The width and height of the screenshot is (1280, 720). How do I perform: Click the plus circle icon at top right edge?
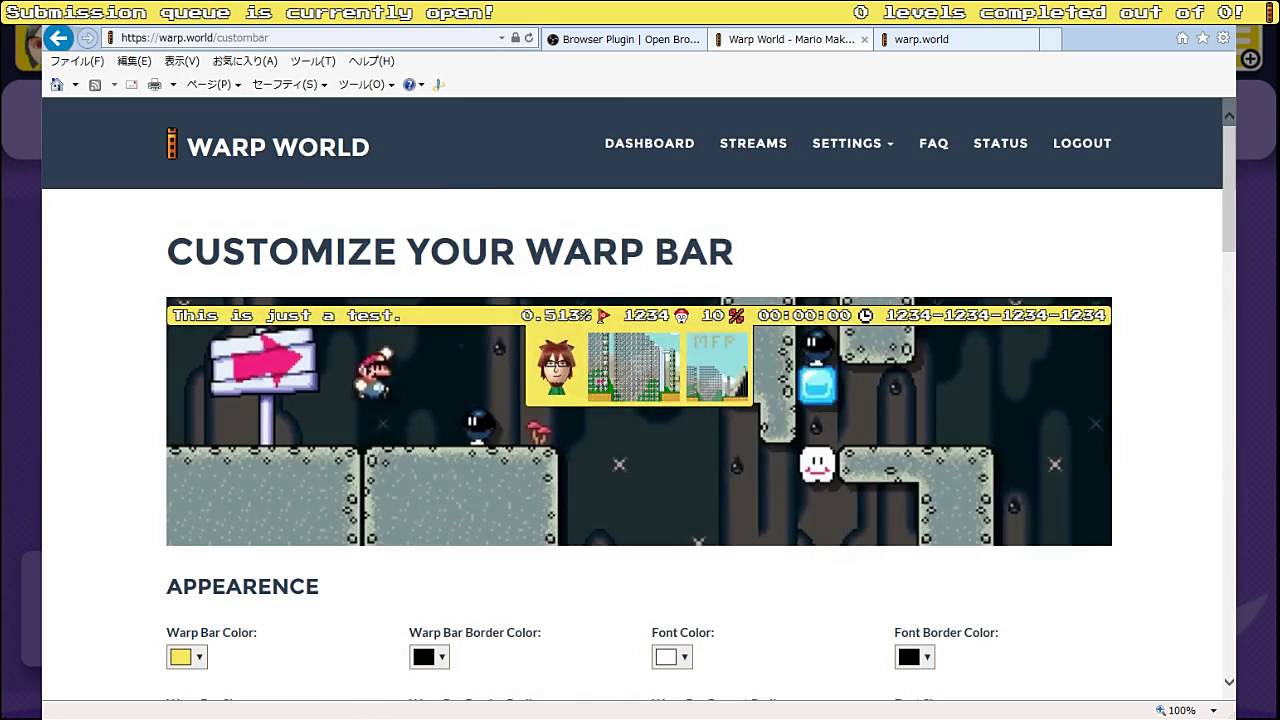coord(1250,59)
